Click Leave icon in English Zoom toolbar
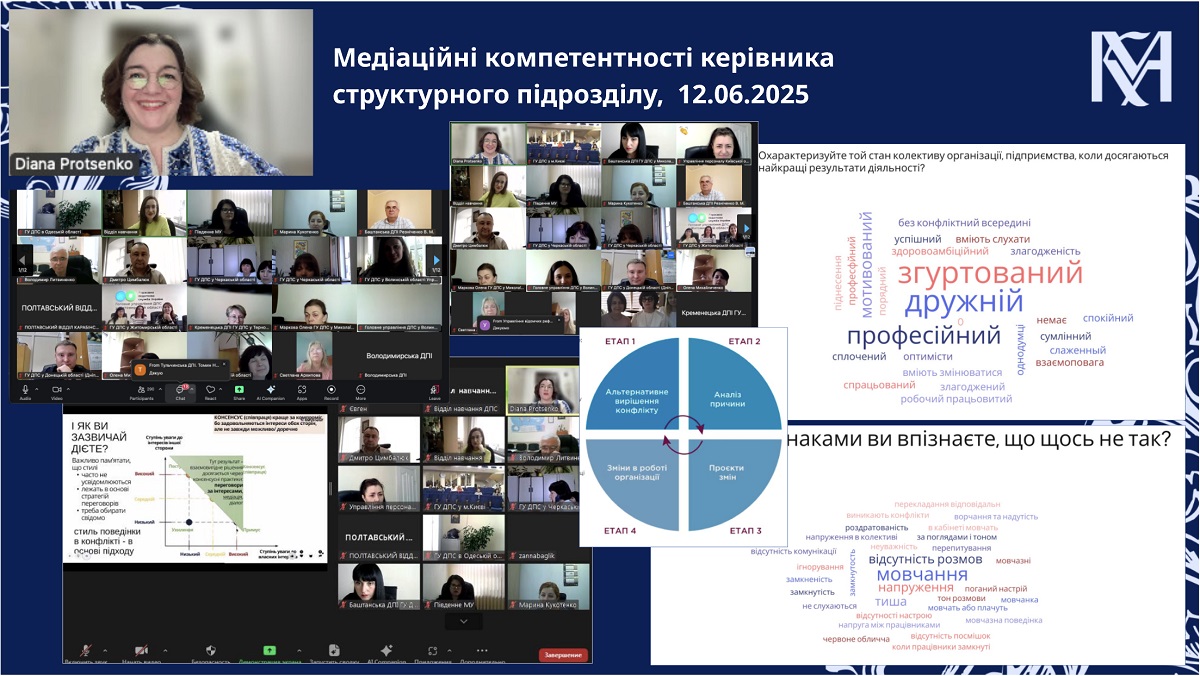Screen dimensions: 1200x676 434,388
